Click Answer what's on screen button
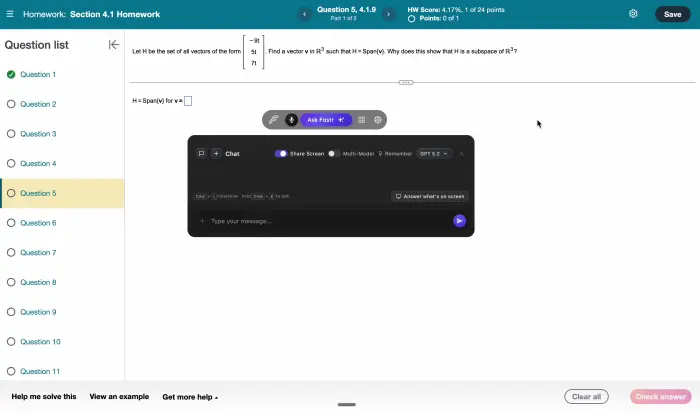The width and height of the screenshot is (700, 413). coord(430,196)
